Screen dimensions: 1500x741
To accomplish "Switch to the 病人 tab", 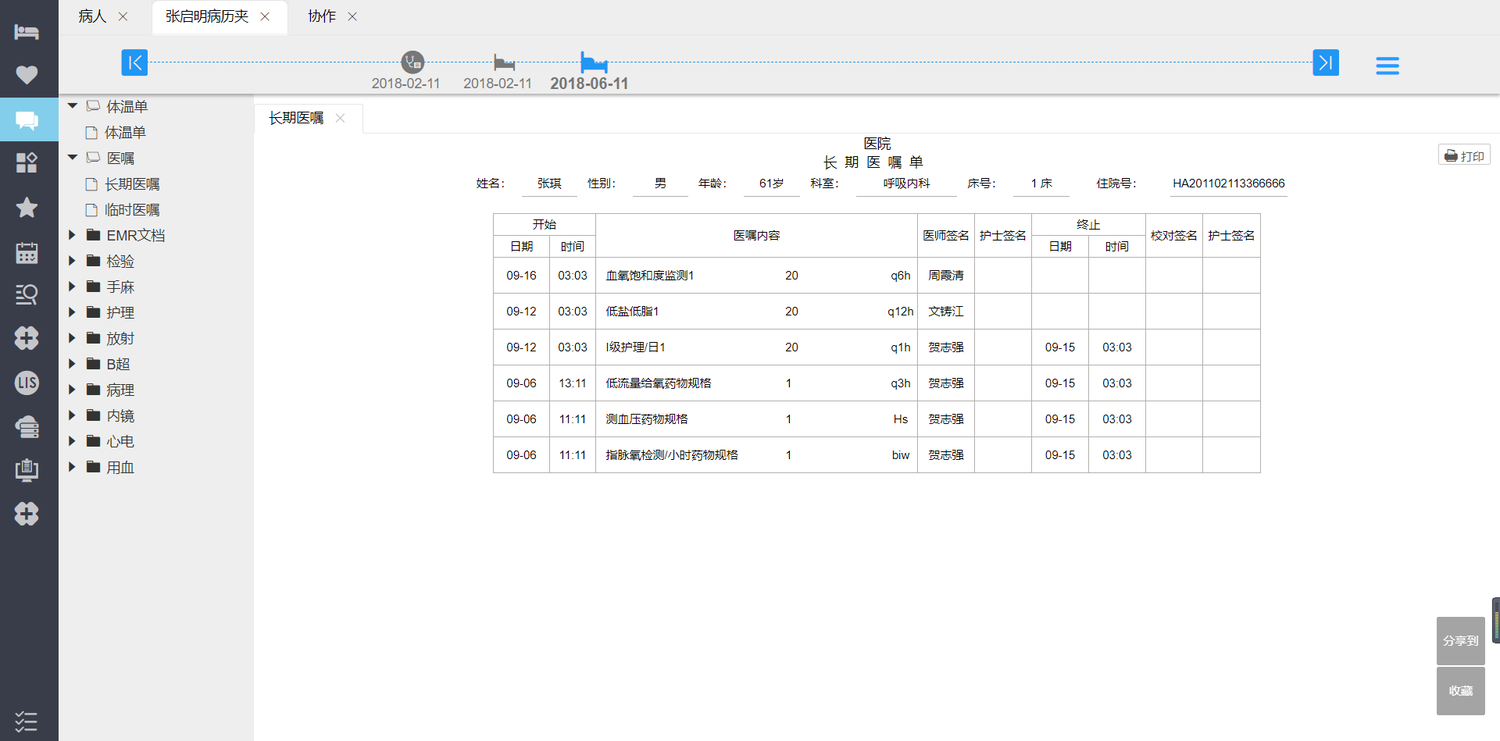I will (x=92, y=16).
